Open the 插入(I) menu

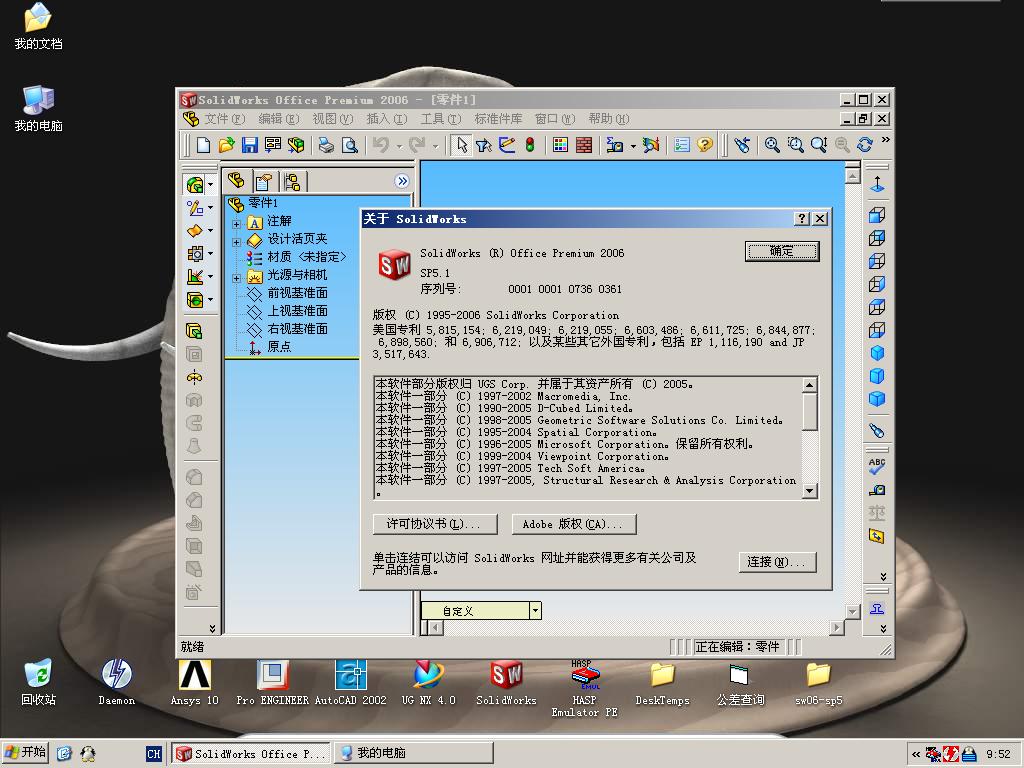(386, 119)
